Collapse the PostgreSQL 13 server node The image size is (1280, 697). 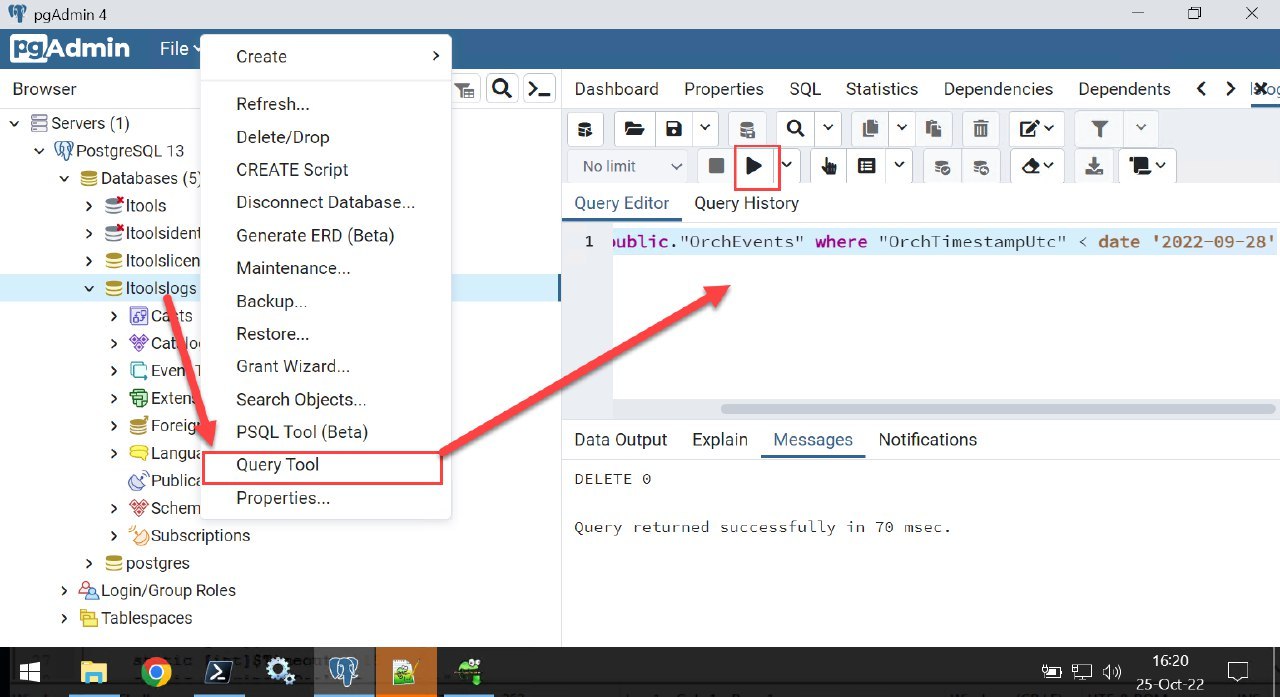pos(39,151)
